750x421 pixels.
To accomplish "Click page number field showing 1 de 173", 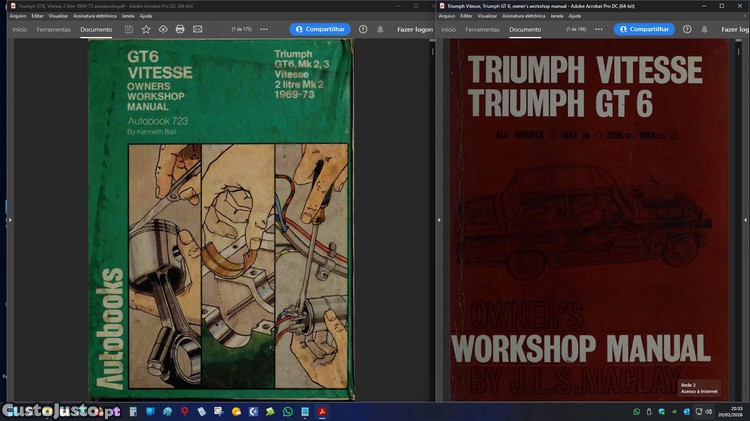I will (241, 29).
